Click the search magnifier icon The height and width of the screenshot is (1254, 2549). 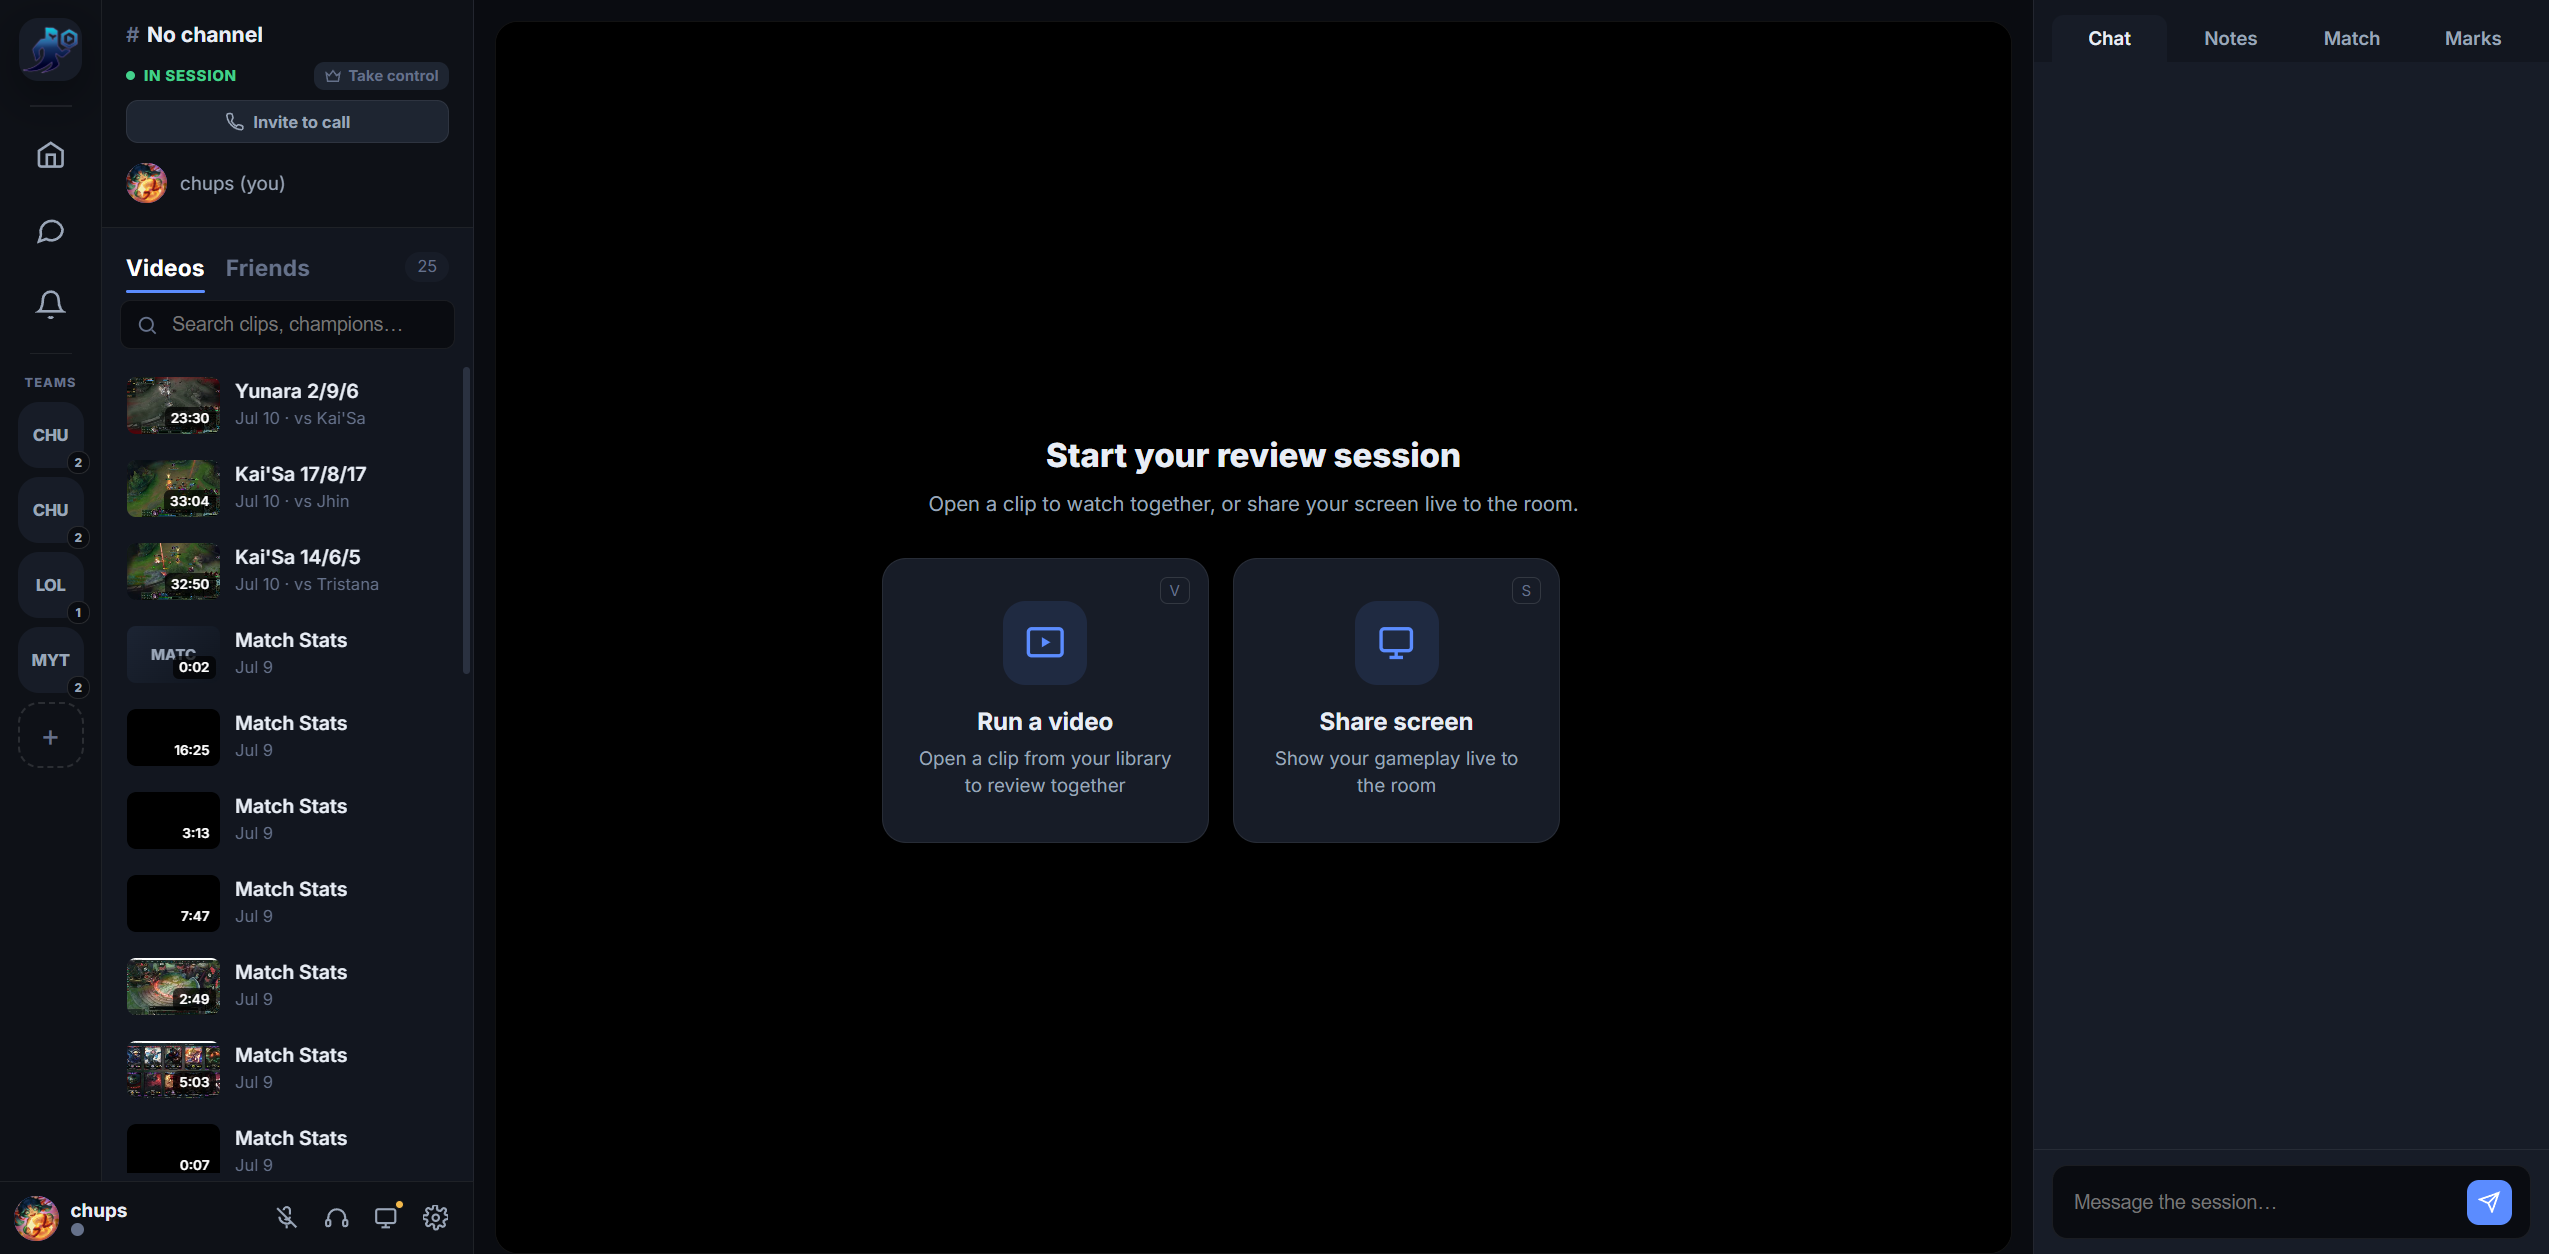[147, 325]
